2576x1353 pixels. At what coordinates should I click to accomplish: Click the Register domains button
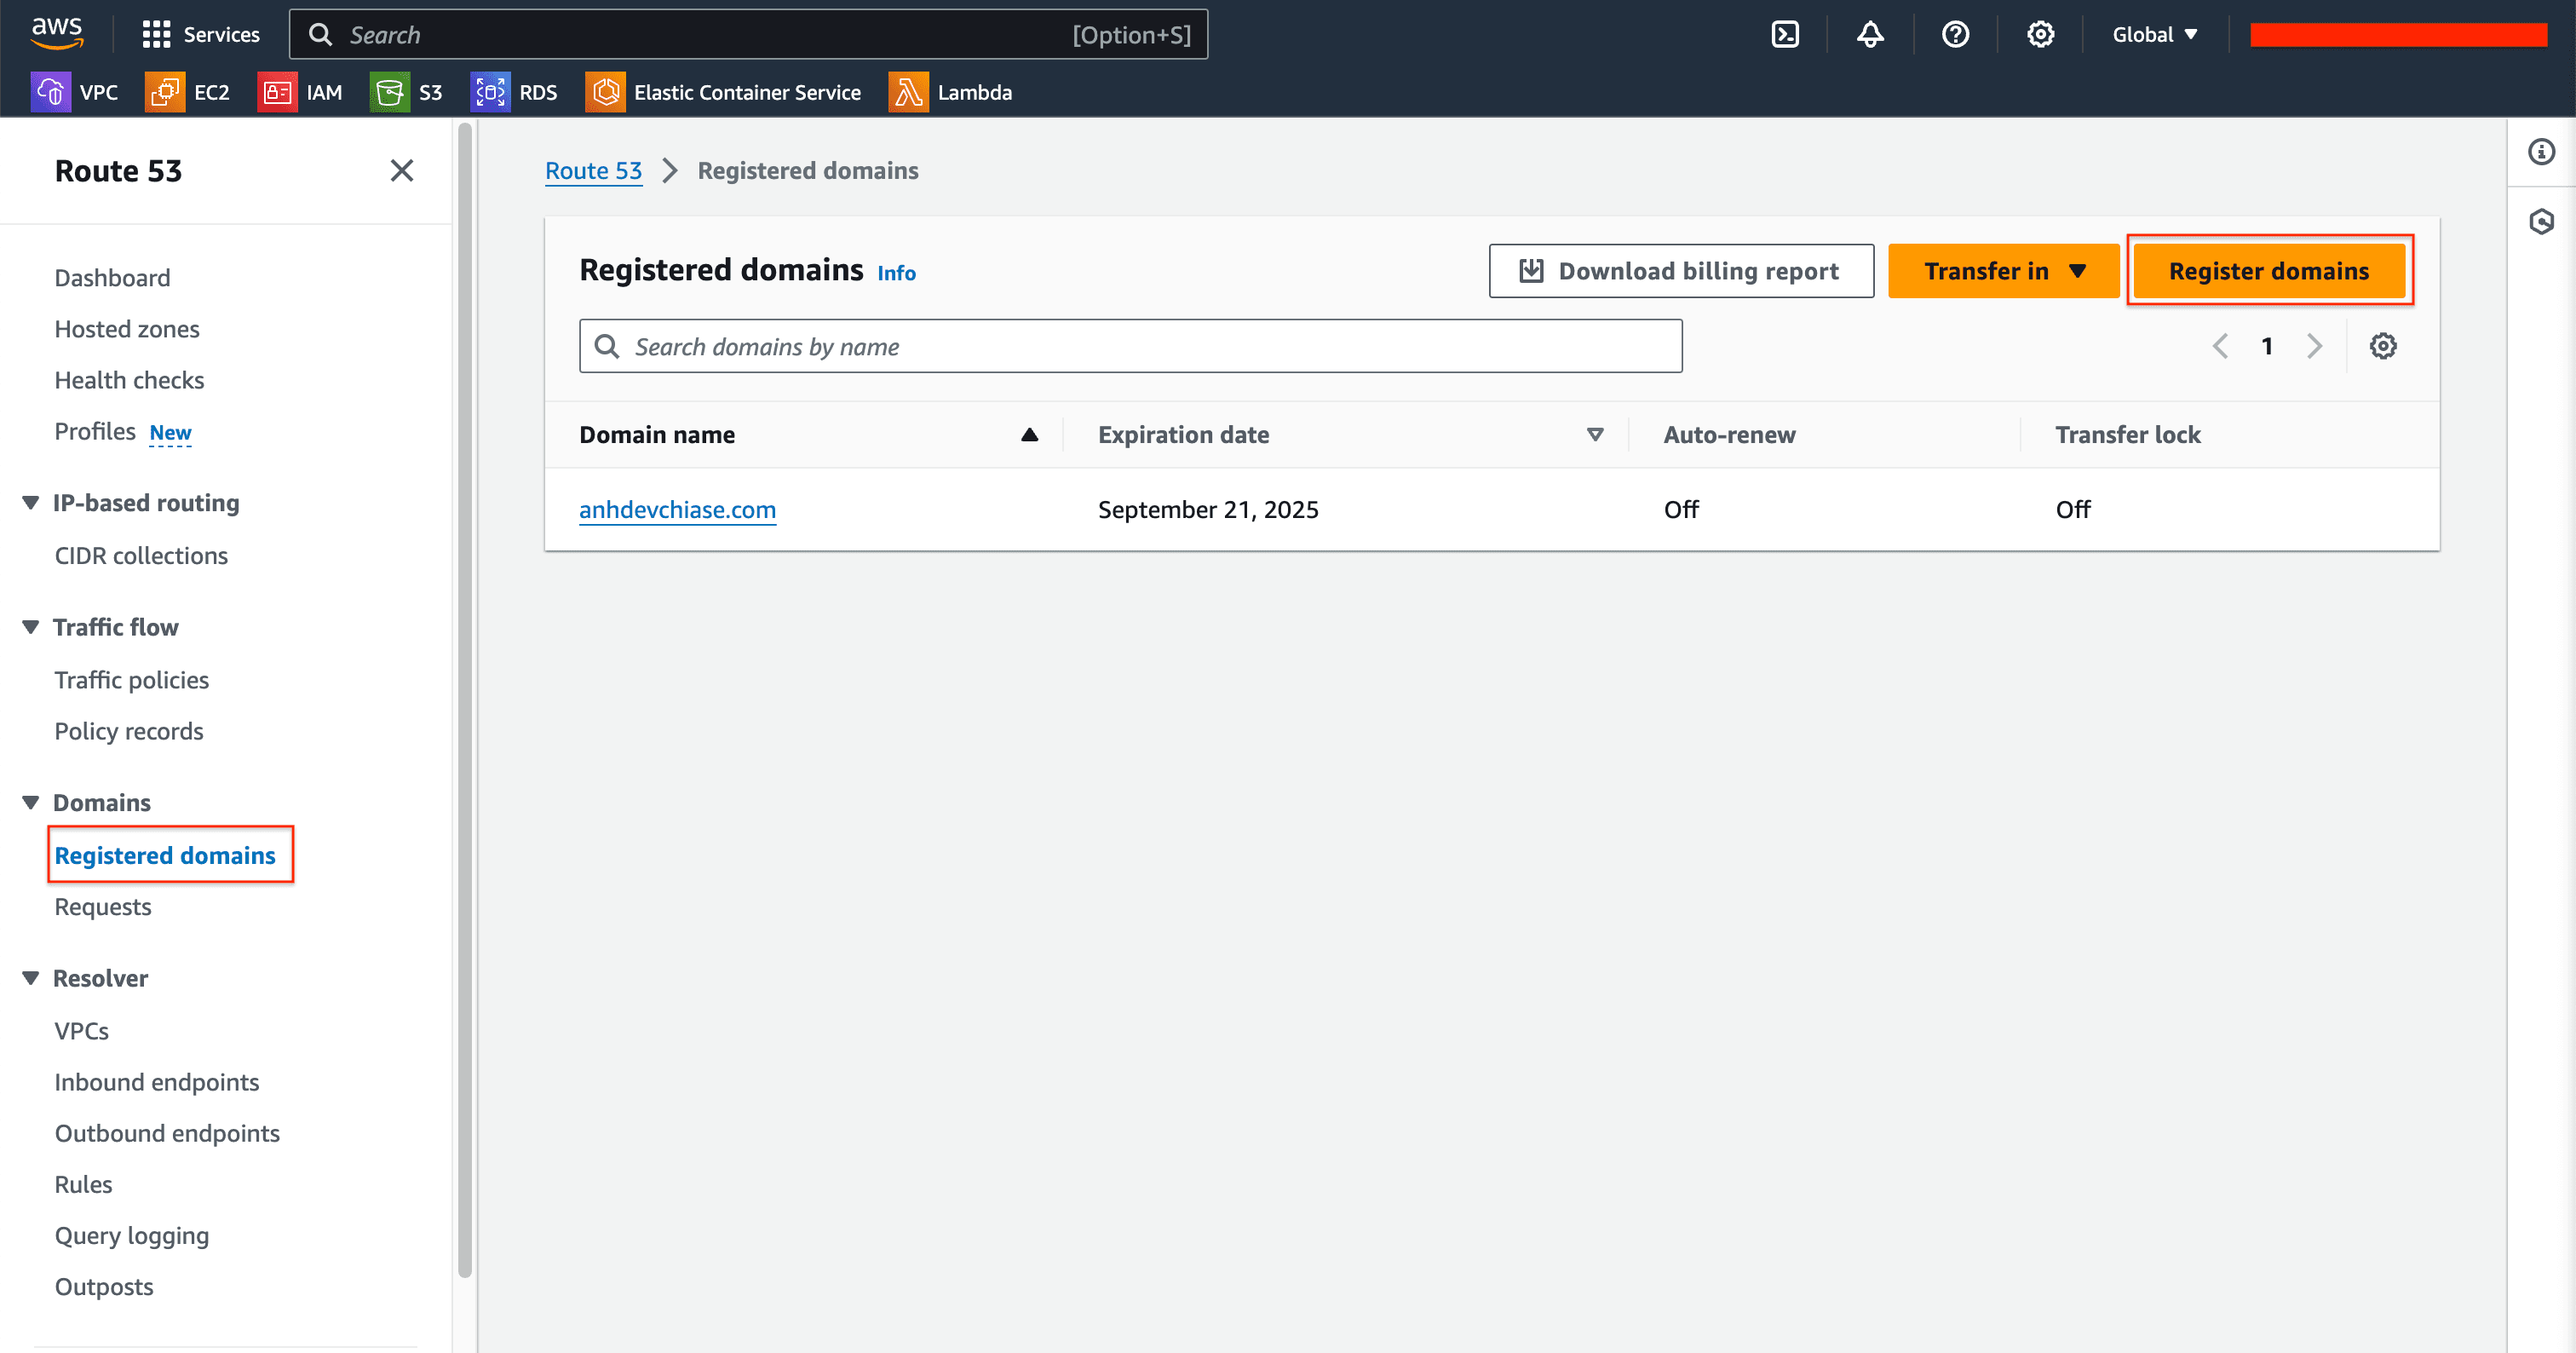click(2268, 271)
